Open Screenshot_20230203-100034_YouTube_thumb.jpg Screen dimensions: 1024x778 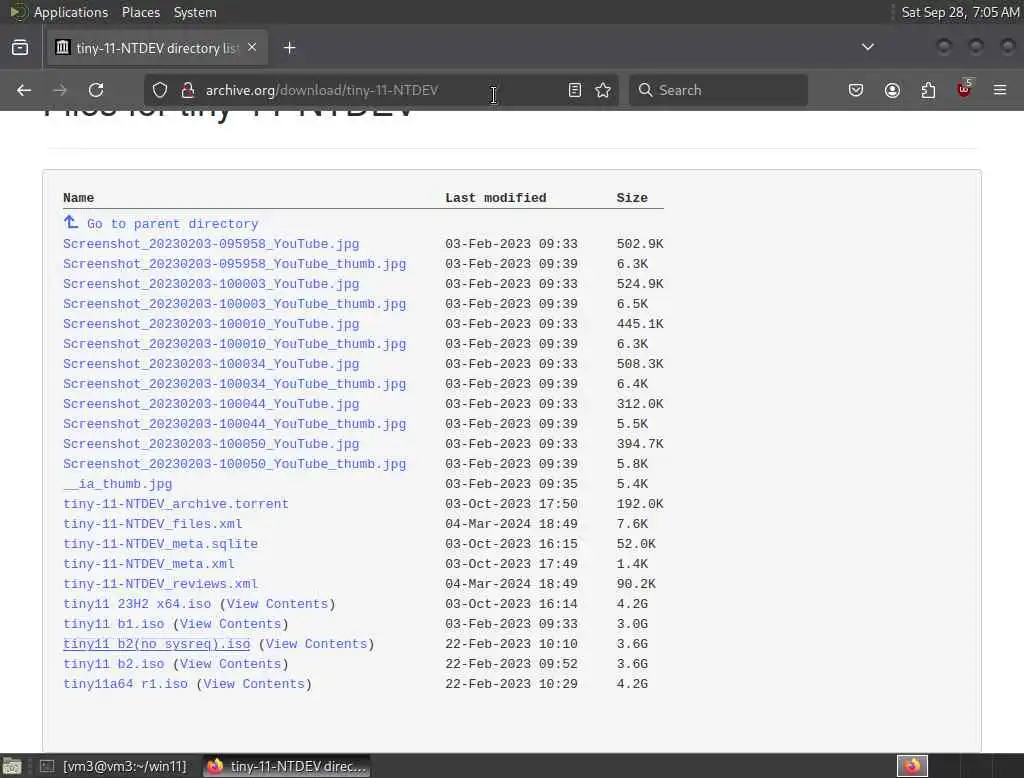click(234, 383)
